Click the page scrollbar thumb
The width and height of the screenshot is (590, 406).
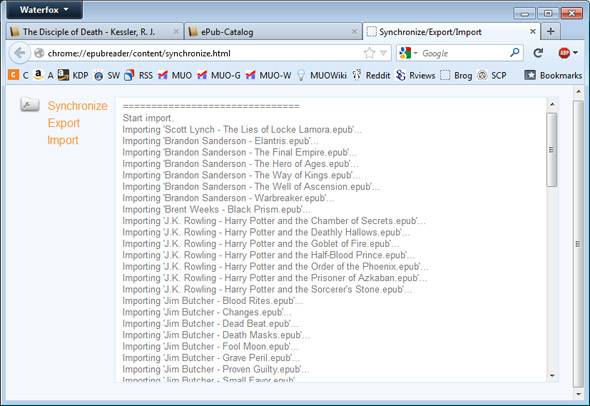[x=578, y=244]
